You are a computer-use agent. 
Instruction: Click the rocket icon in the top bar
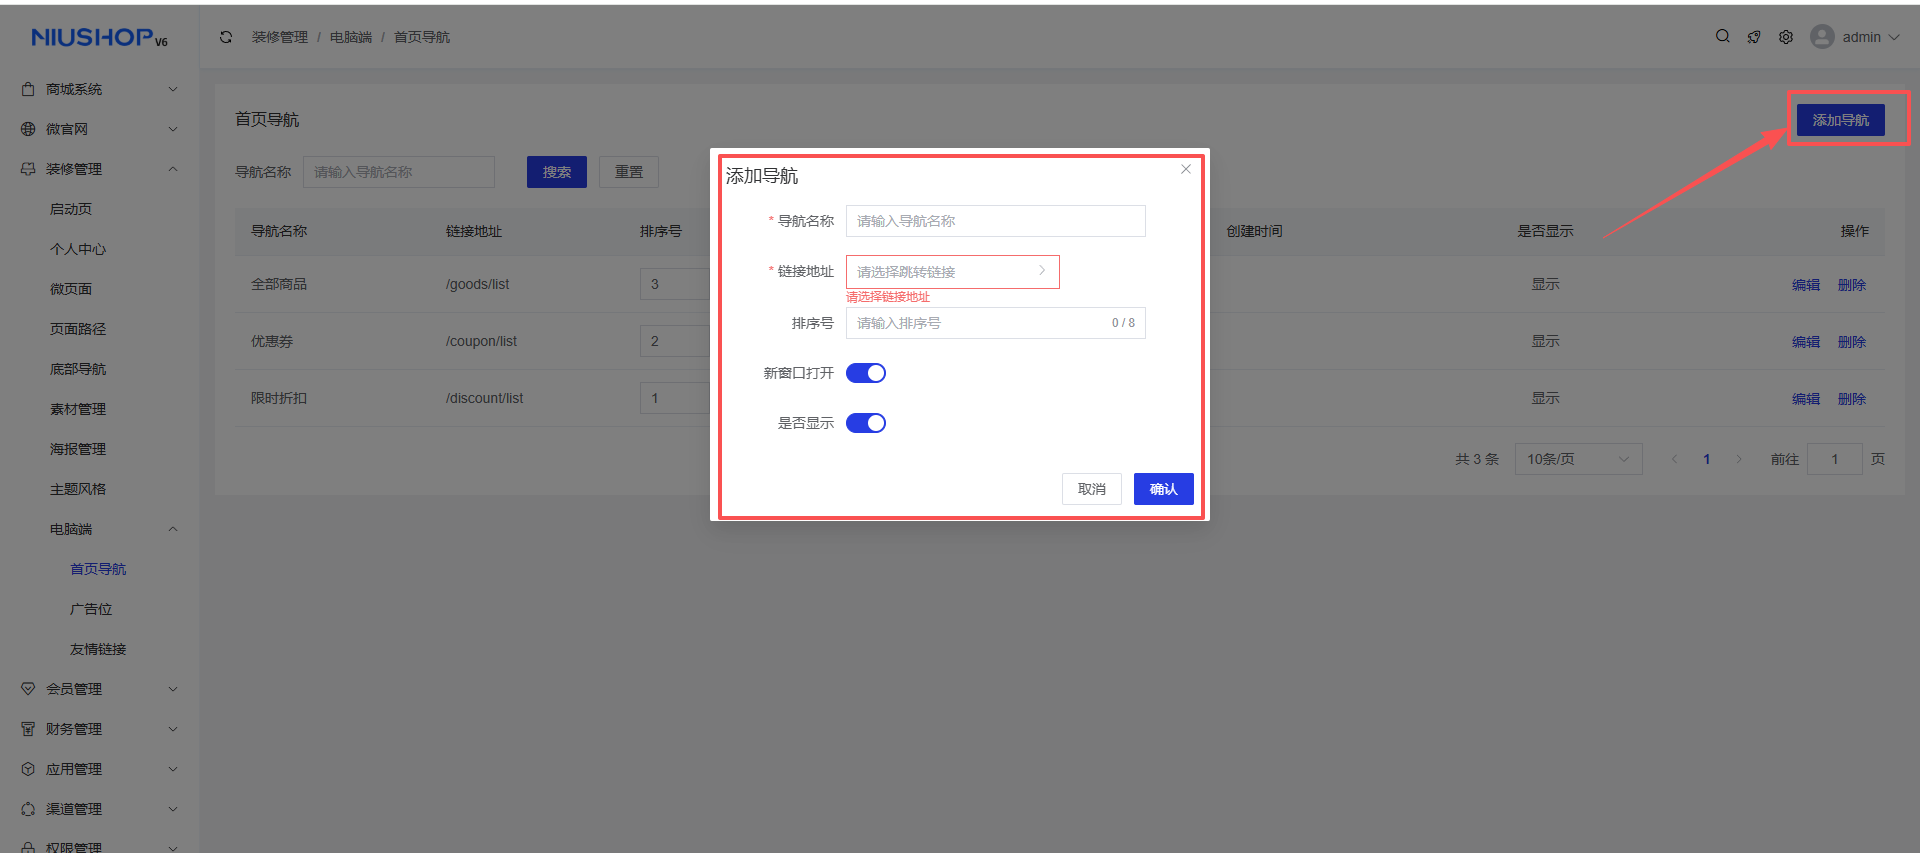click(1754, 37)
